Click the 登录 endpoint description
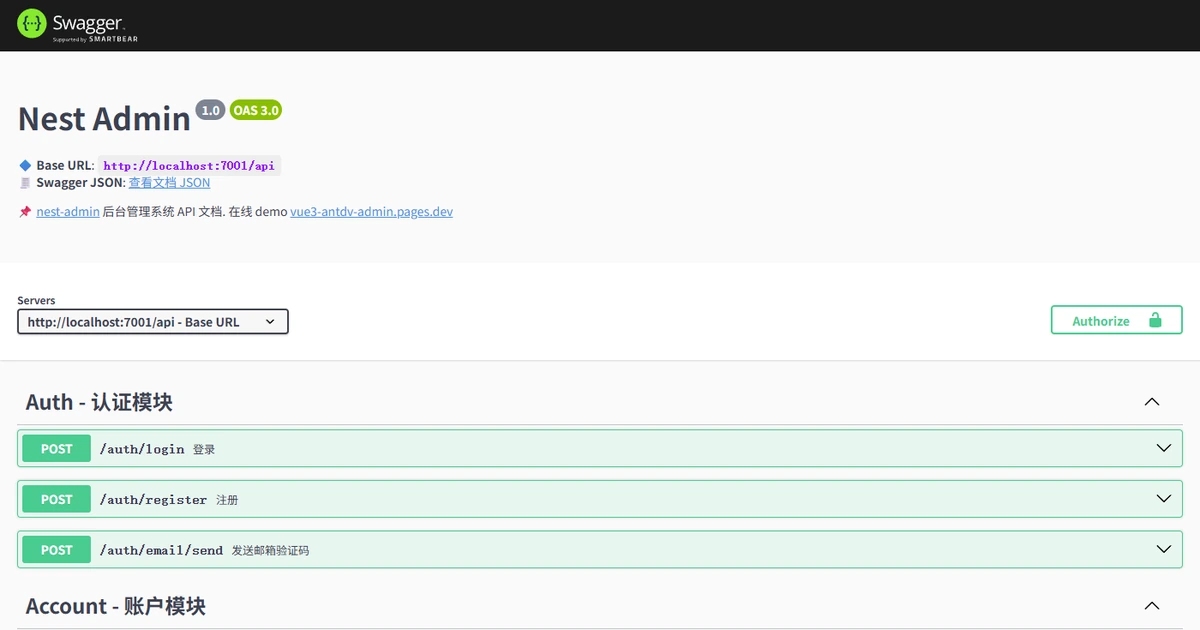 (204, 450)
